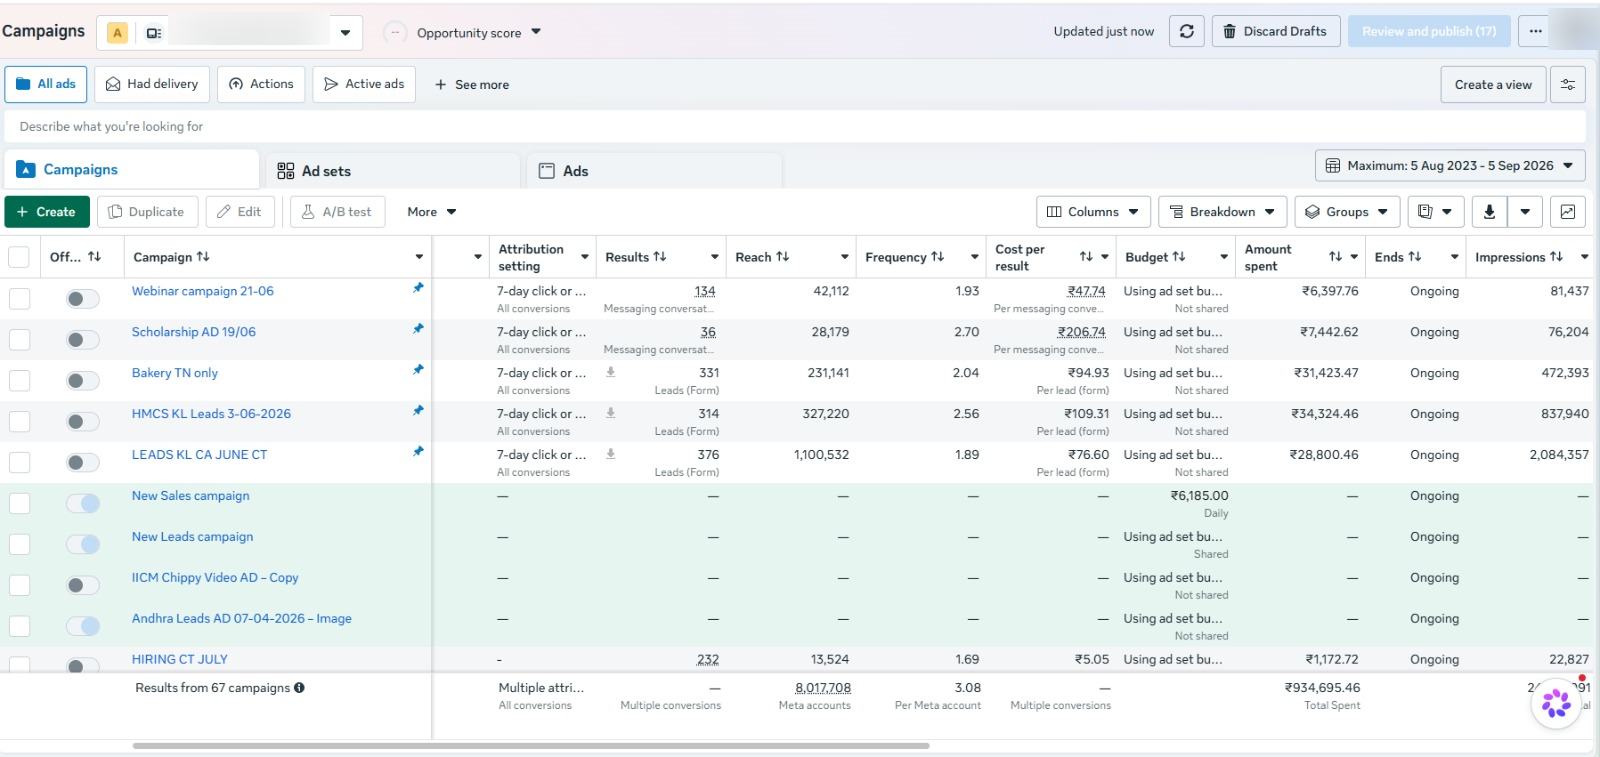Click the reports copy icon dropdown
The height and width of the screenshot is (757, 1600).
point(1436,212)
